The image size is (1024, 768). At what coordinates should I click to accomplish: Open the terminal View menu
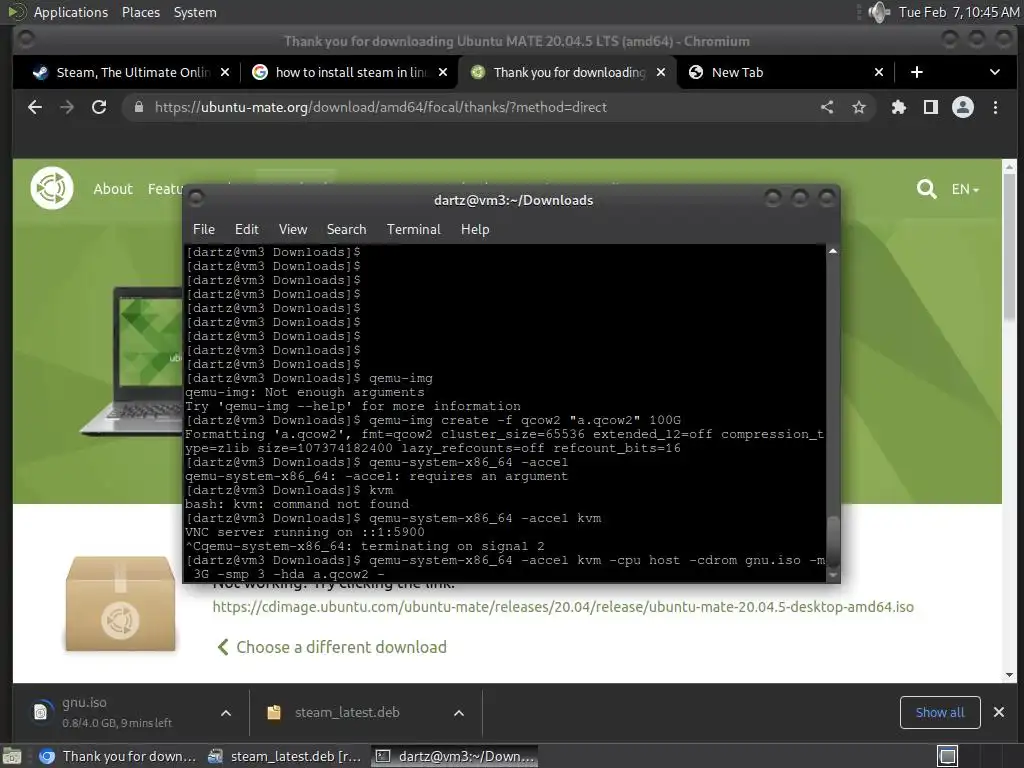pyautogui.click(x=293, y=229)
